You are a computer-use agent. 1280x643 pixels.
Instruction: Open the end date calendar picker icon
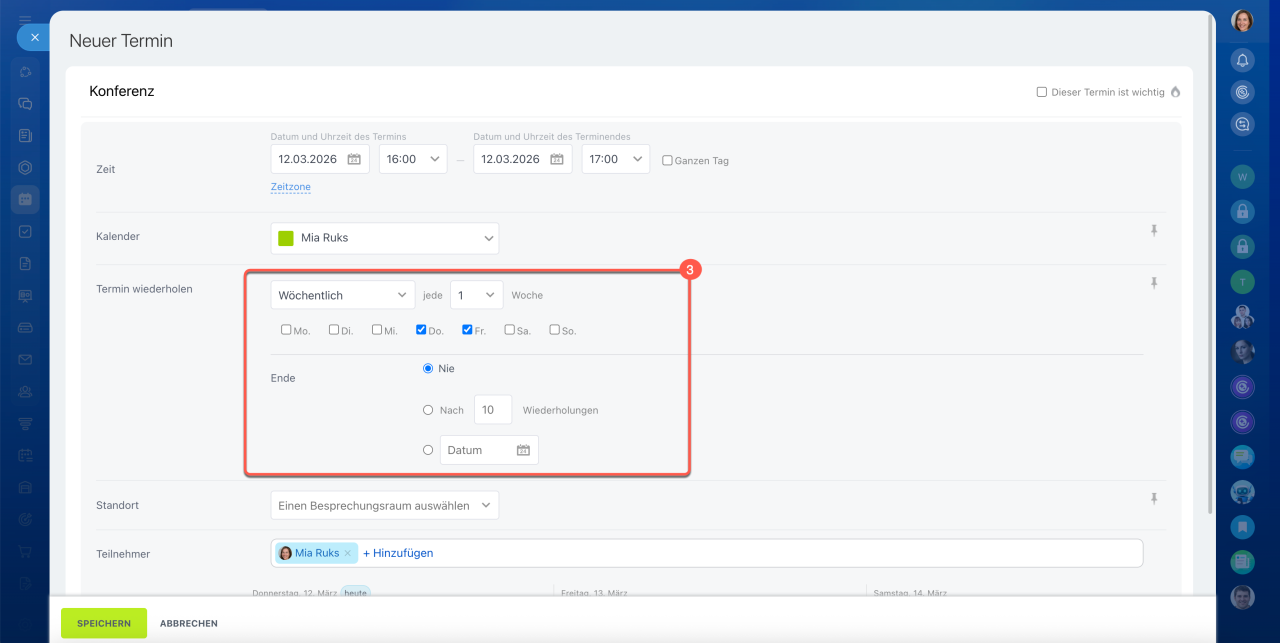tap(556, 159)
